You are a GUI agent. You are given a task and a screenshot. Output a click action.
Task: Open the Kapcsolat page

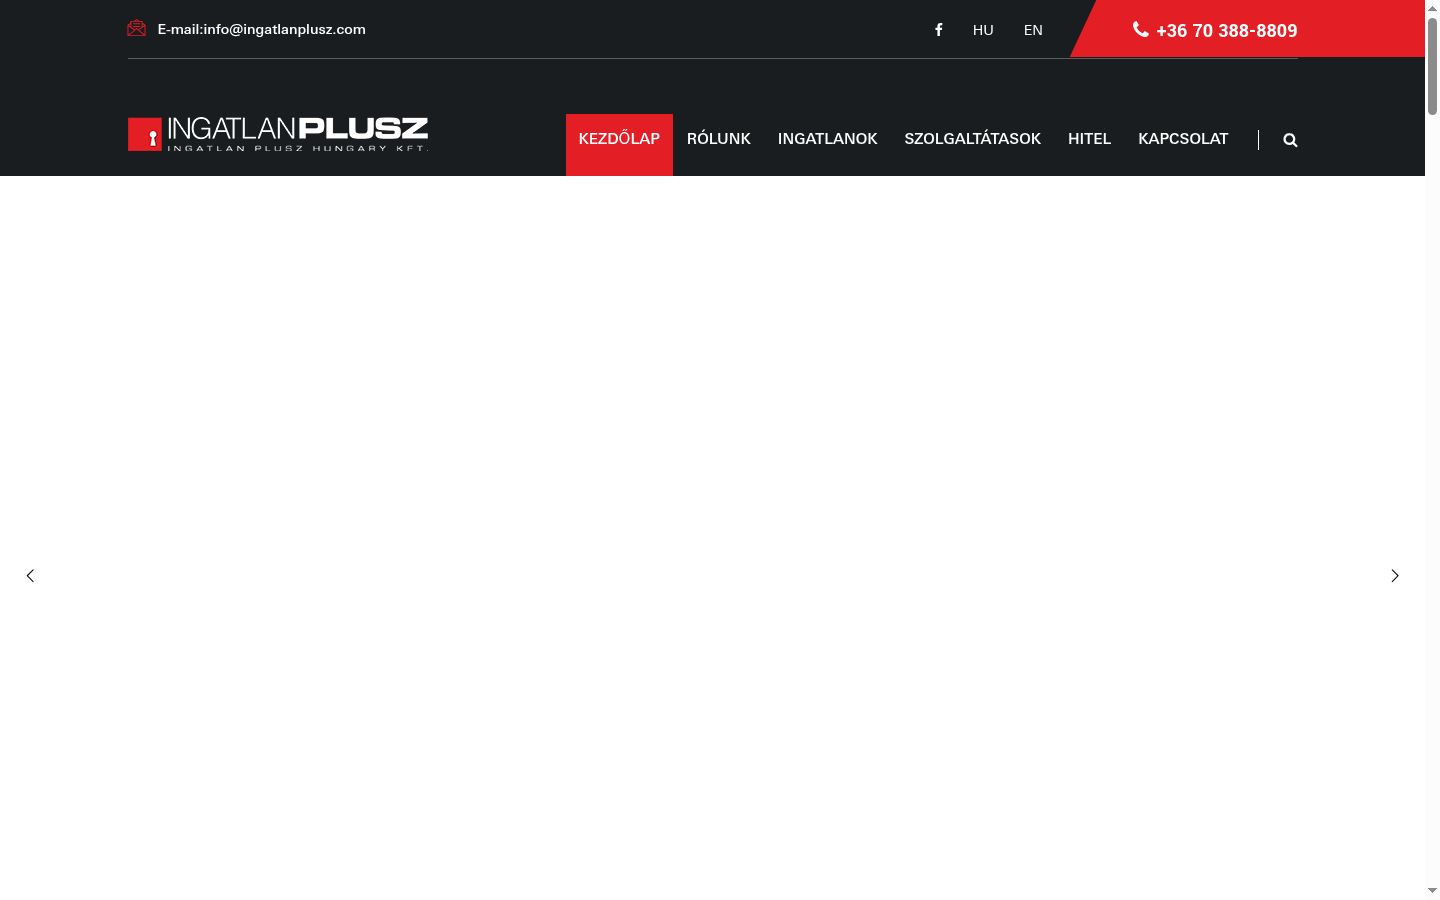tap(1183, 139)
